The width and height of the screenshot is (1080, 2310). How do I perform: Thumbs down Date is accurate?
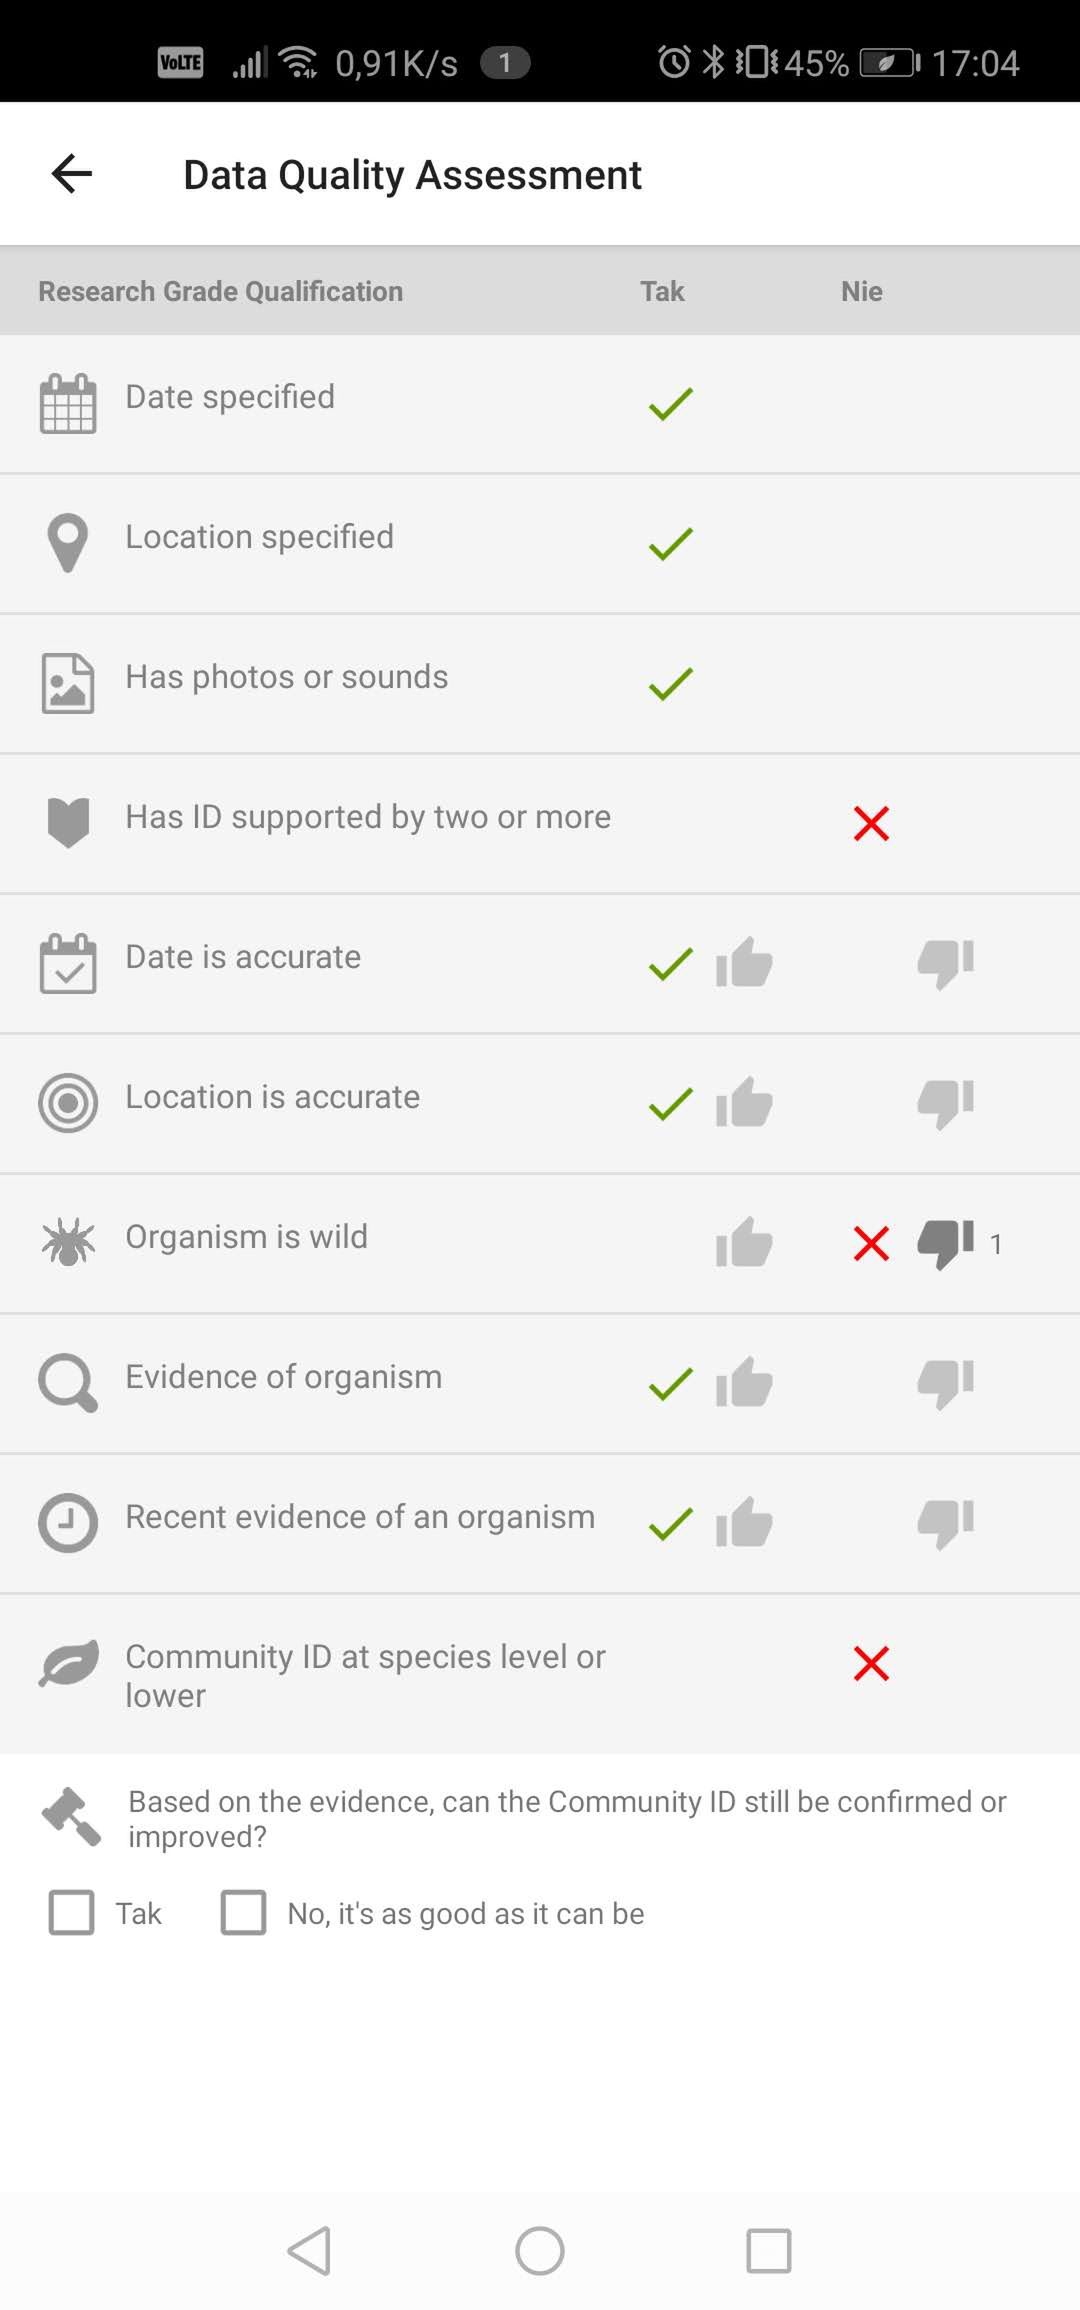click(x=945, y=964)
